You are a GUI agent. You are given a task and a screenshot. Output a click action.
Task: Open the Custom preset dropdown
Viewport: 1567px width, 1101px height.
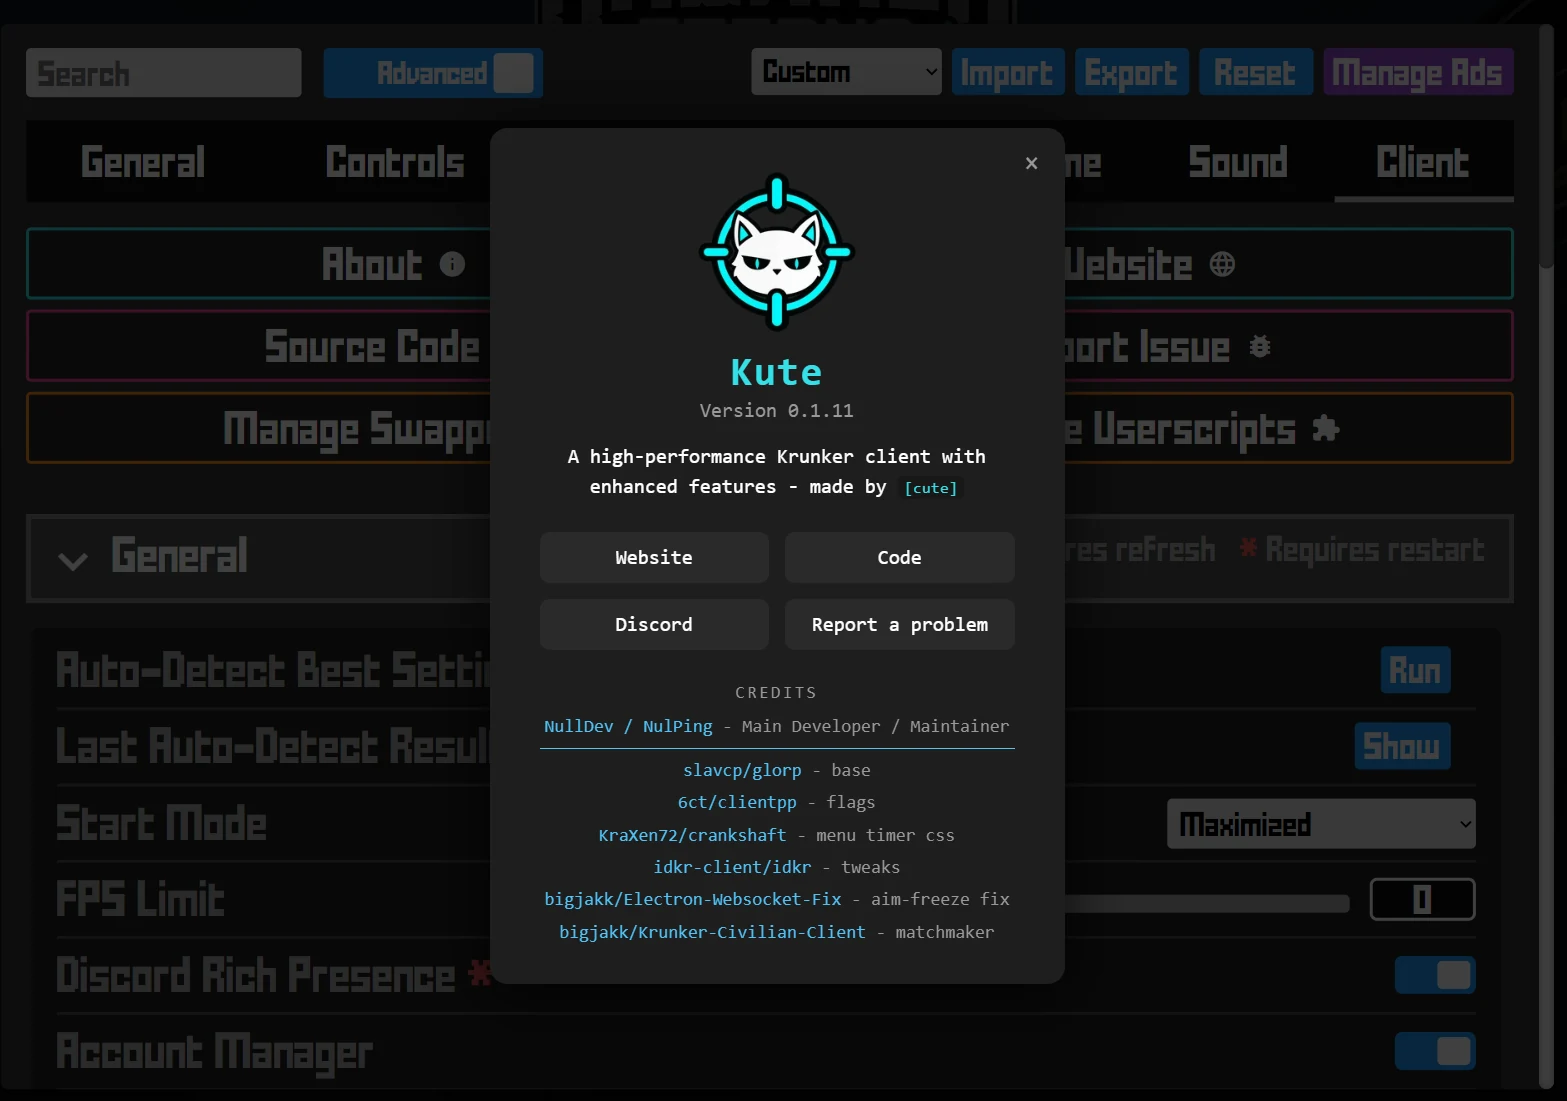pos(846,72)
